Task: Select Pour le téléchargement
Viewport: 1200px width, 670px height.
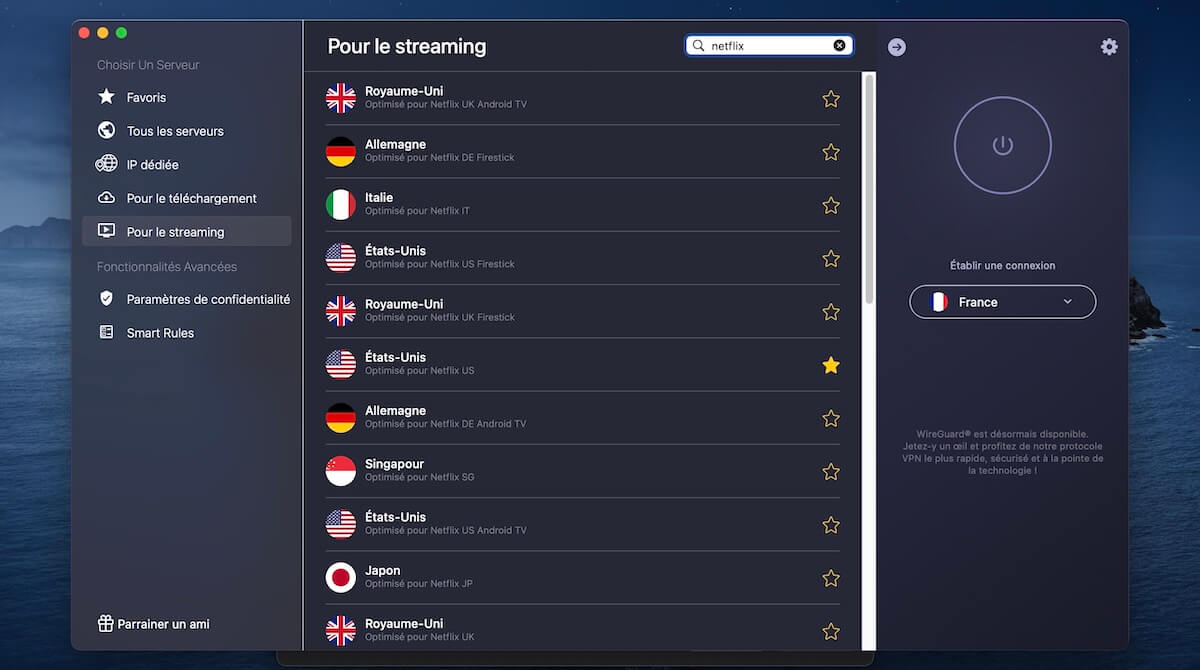Action: (x=187, y=198)
